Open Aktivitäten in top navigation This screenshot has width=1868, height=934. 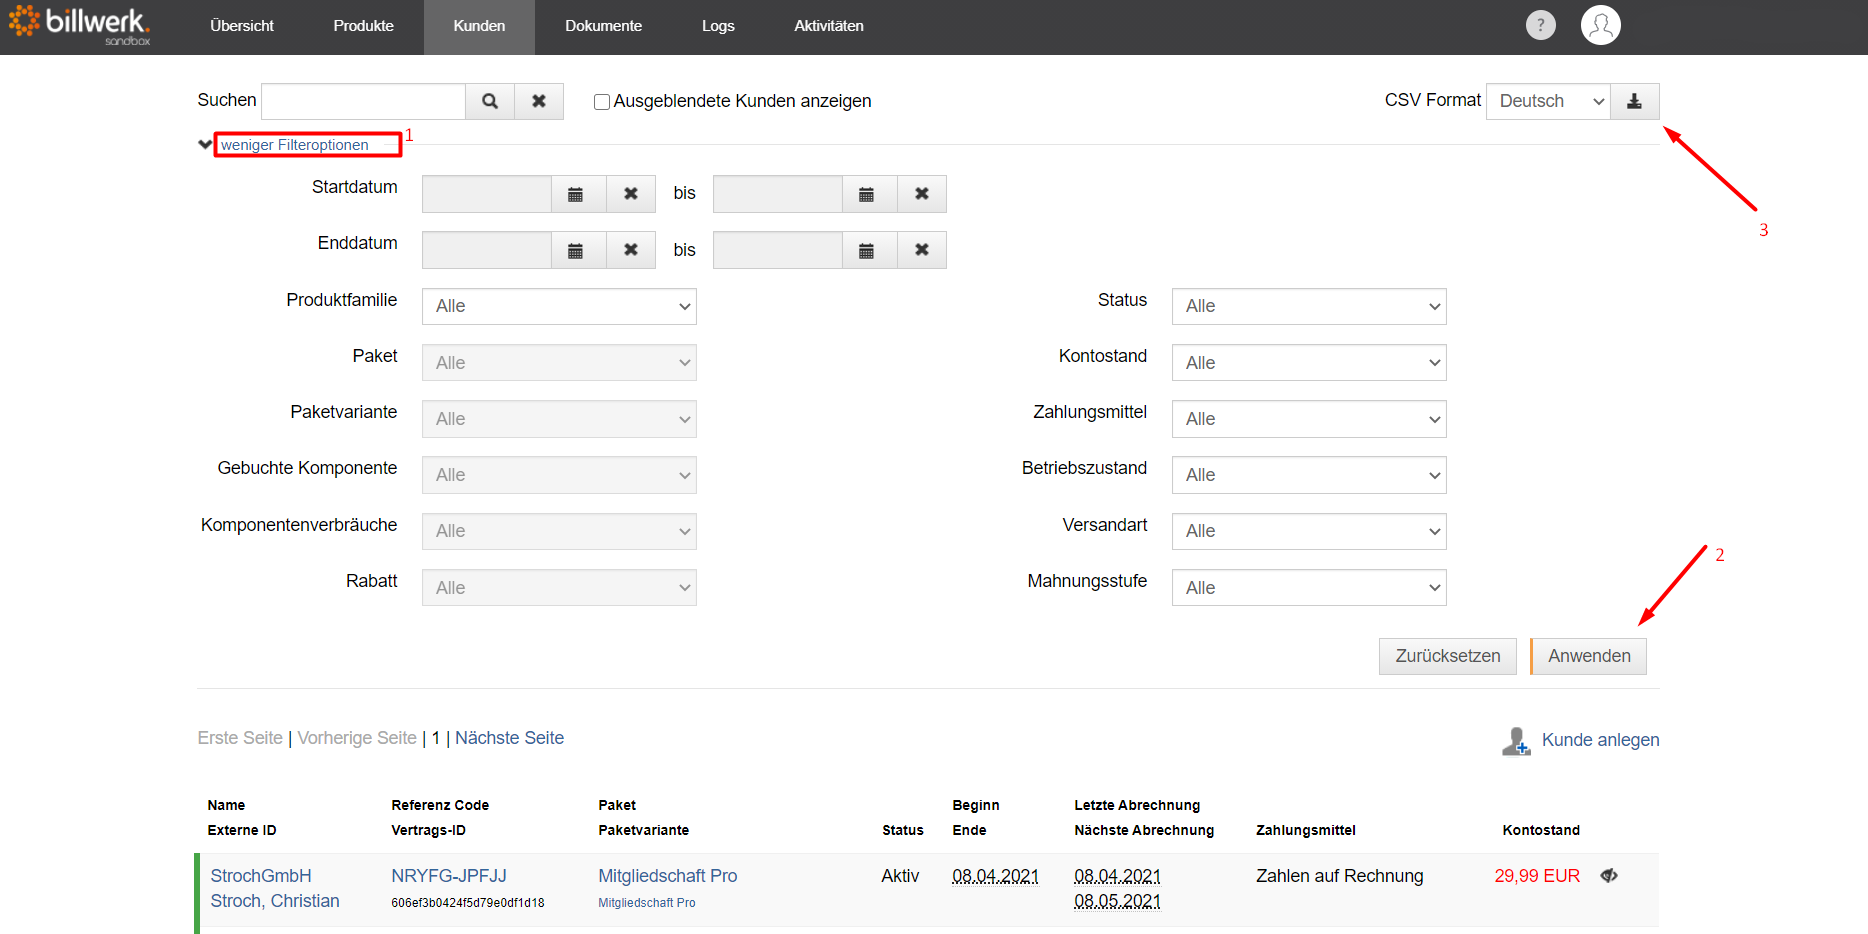[x=829, y=26]
